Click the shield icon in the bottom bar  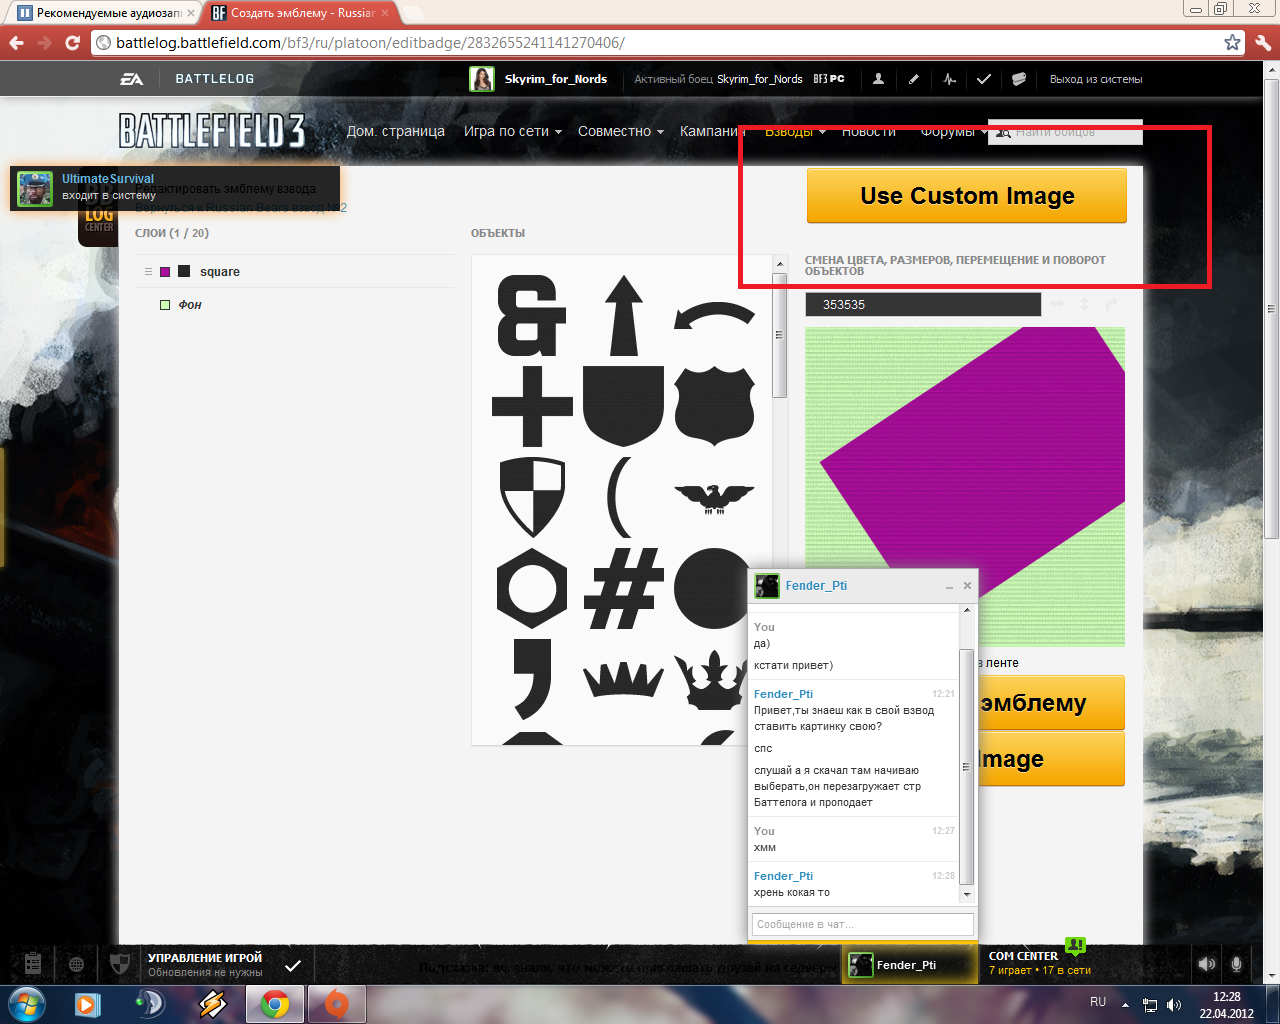point(120,964)
